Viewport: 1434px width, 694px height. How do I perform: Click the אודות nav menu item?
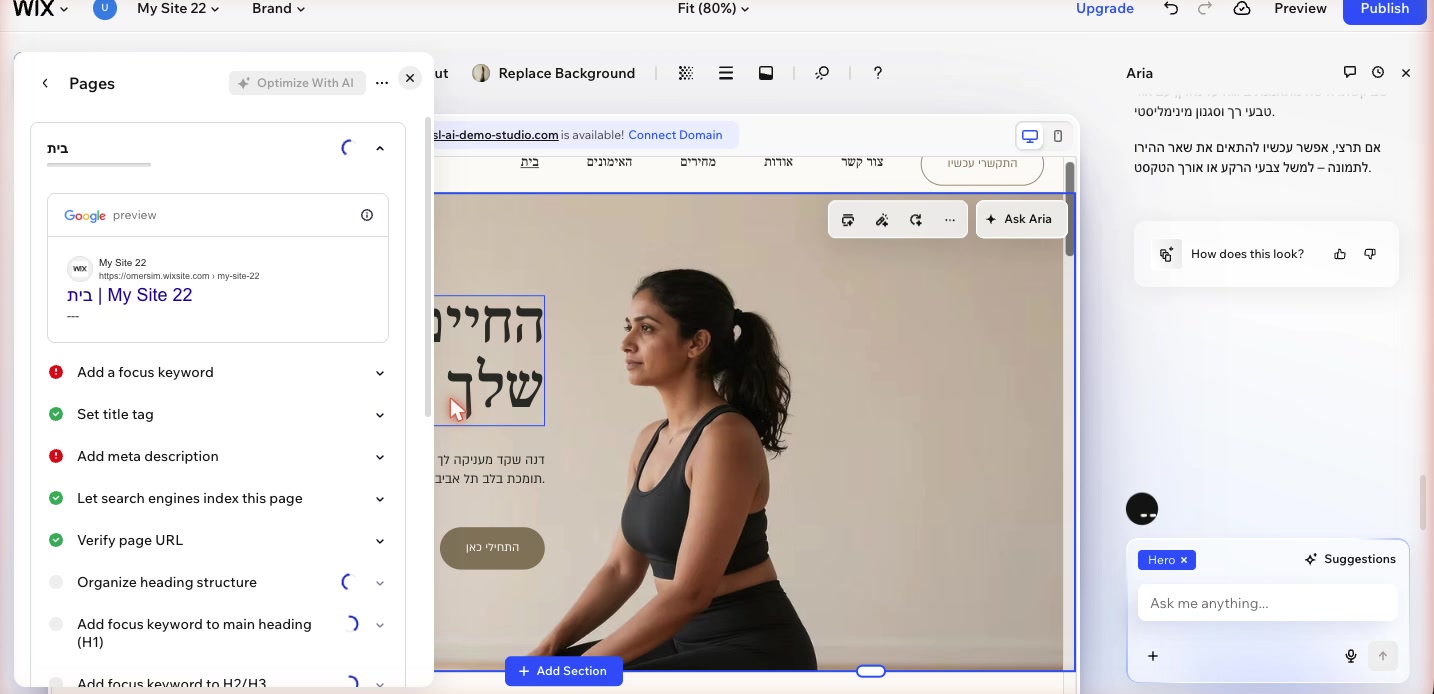click(778, 162)
